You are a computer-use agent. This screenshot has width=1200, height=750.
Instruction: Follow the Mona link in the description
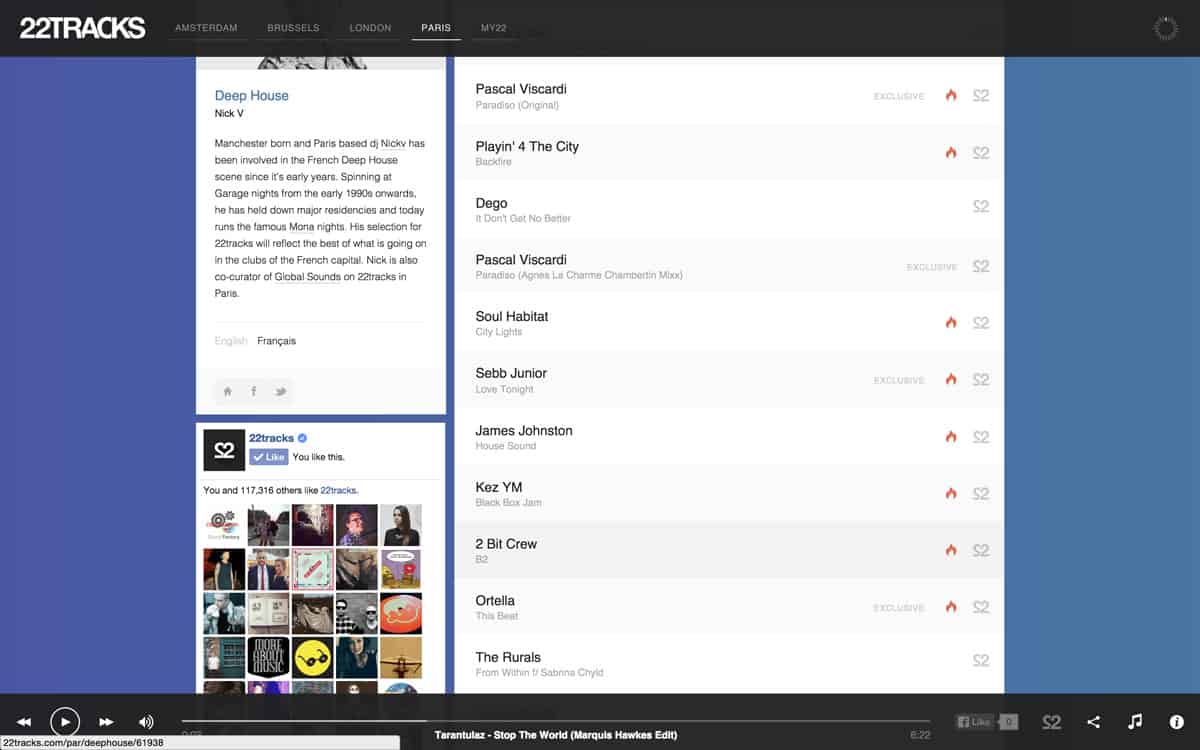click(x=302, y=227)
